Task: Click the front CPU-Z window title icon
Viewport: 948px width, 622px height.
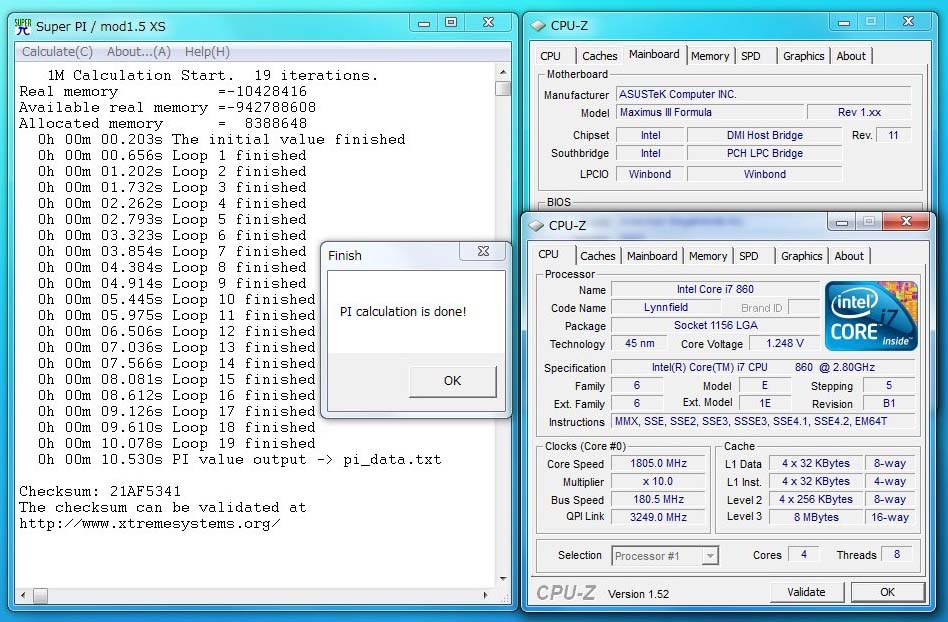Action: tap(536, 226)
